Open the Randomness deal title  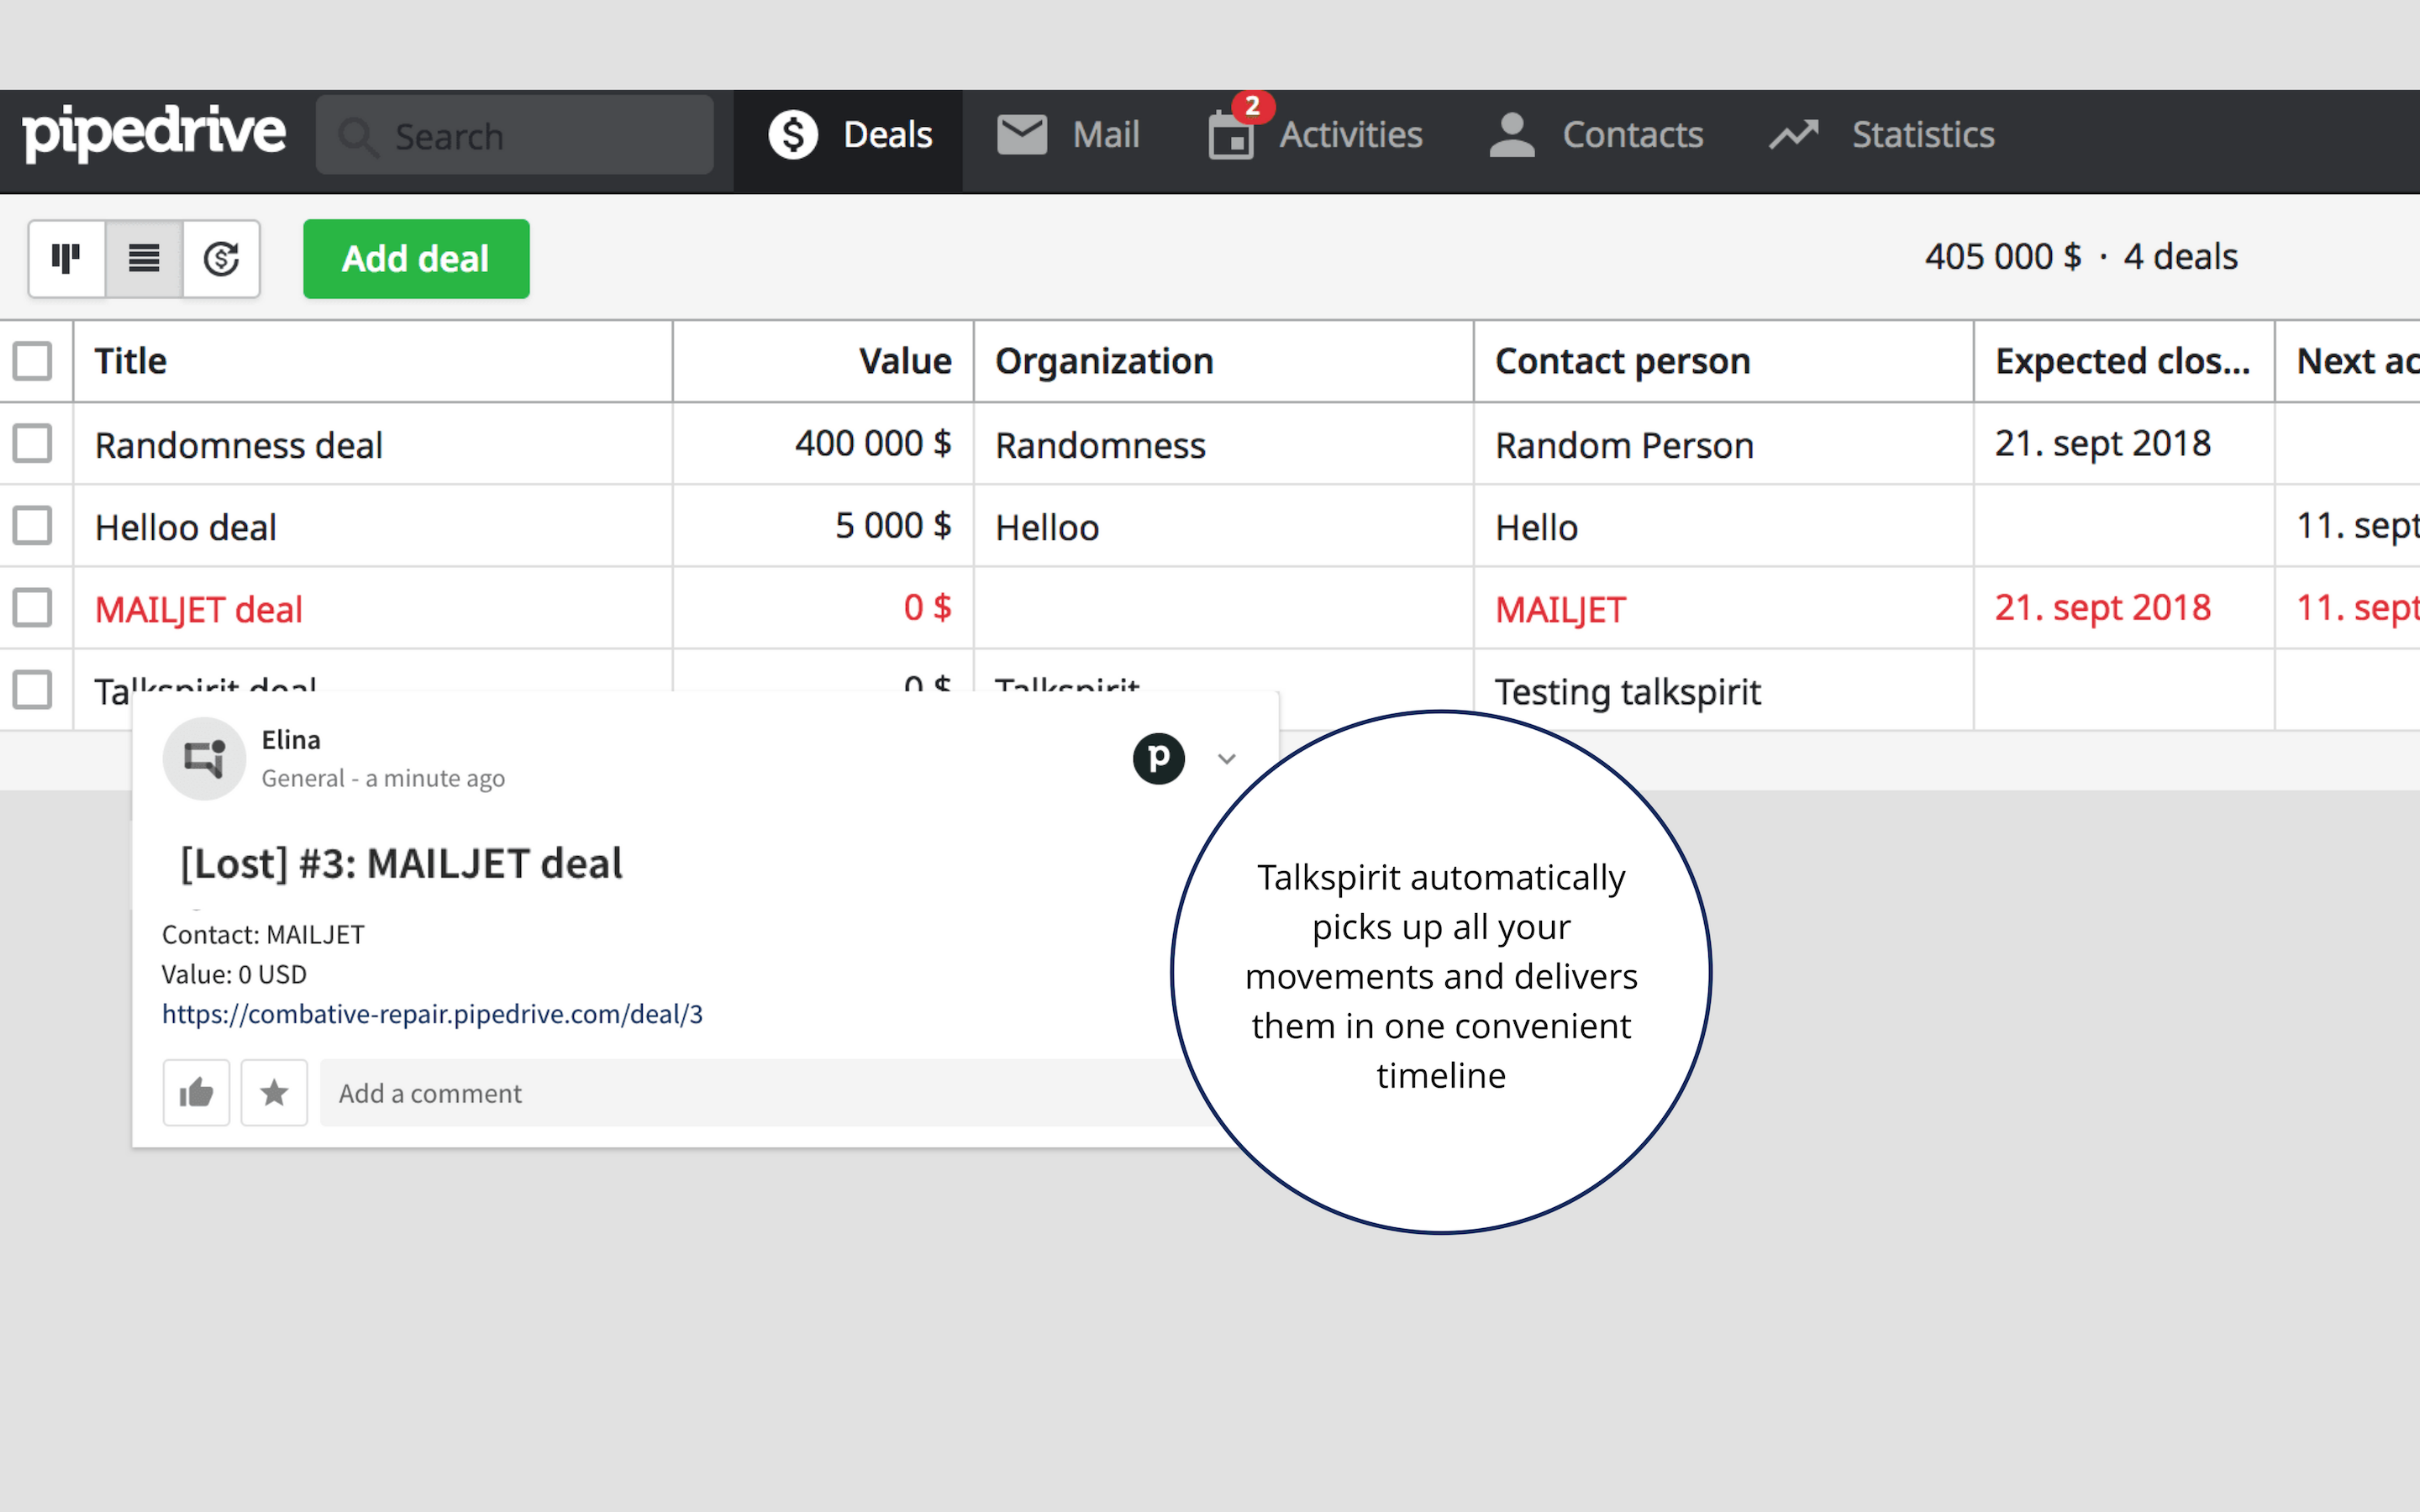tap(239, 445)
